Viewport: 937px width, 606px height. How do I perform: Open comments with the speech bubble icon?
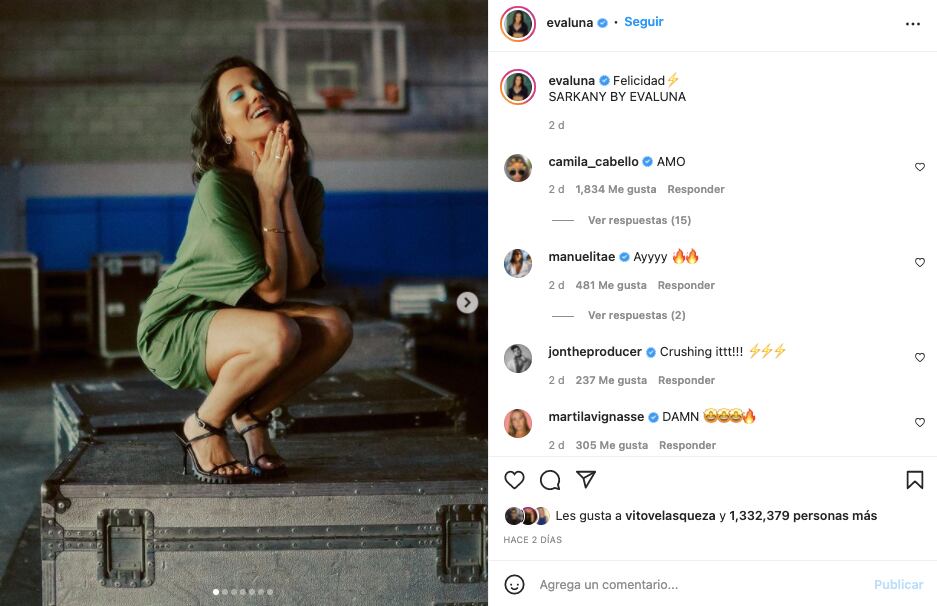pos(550,480)
